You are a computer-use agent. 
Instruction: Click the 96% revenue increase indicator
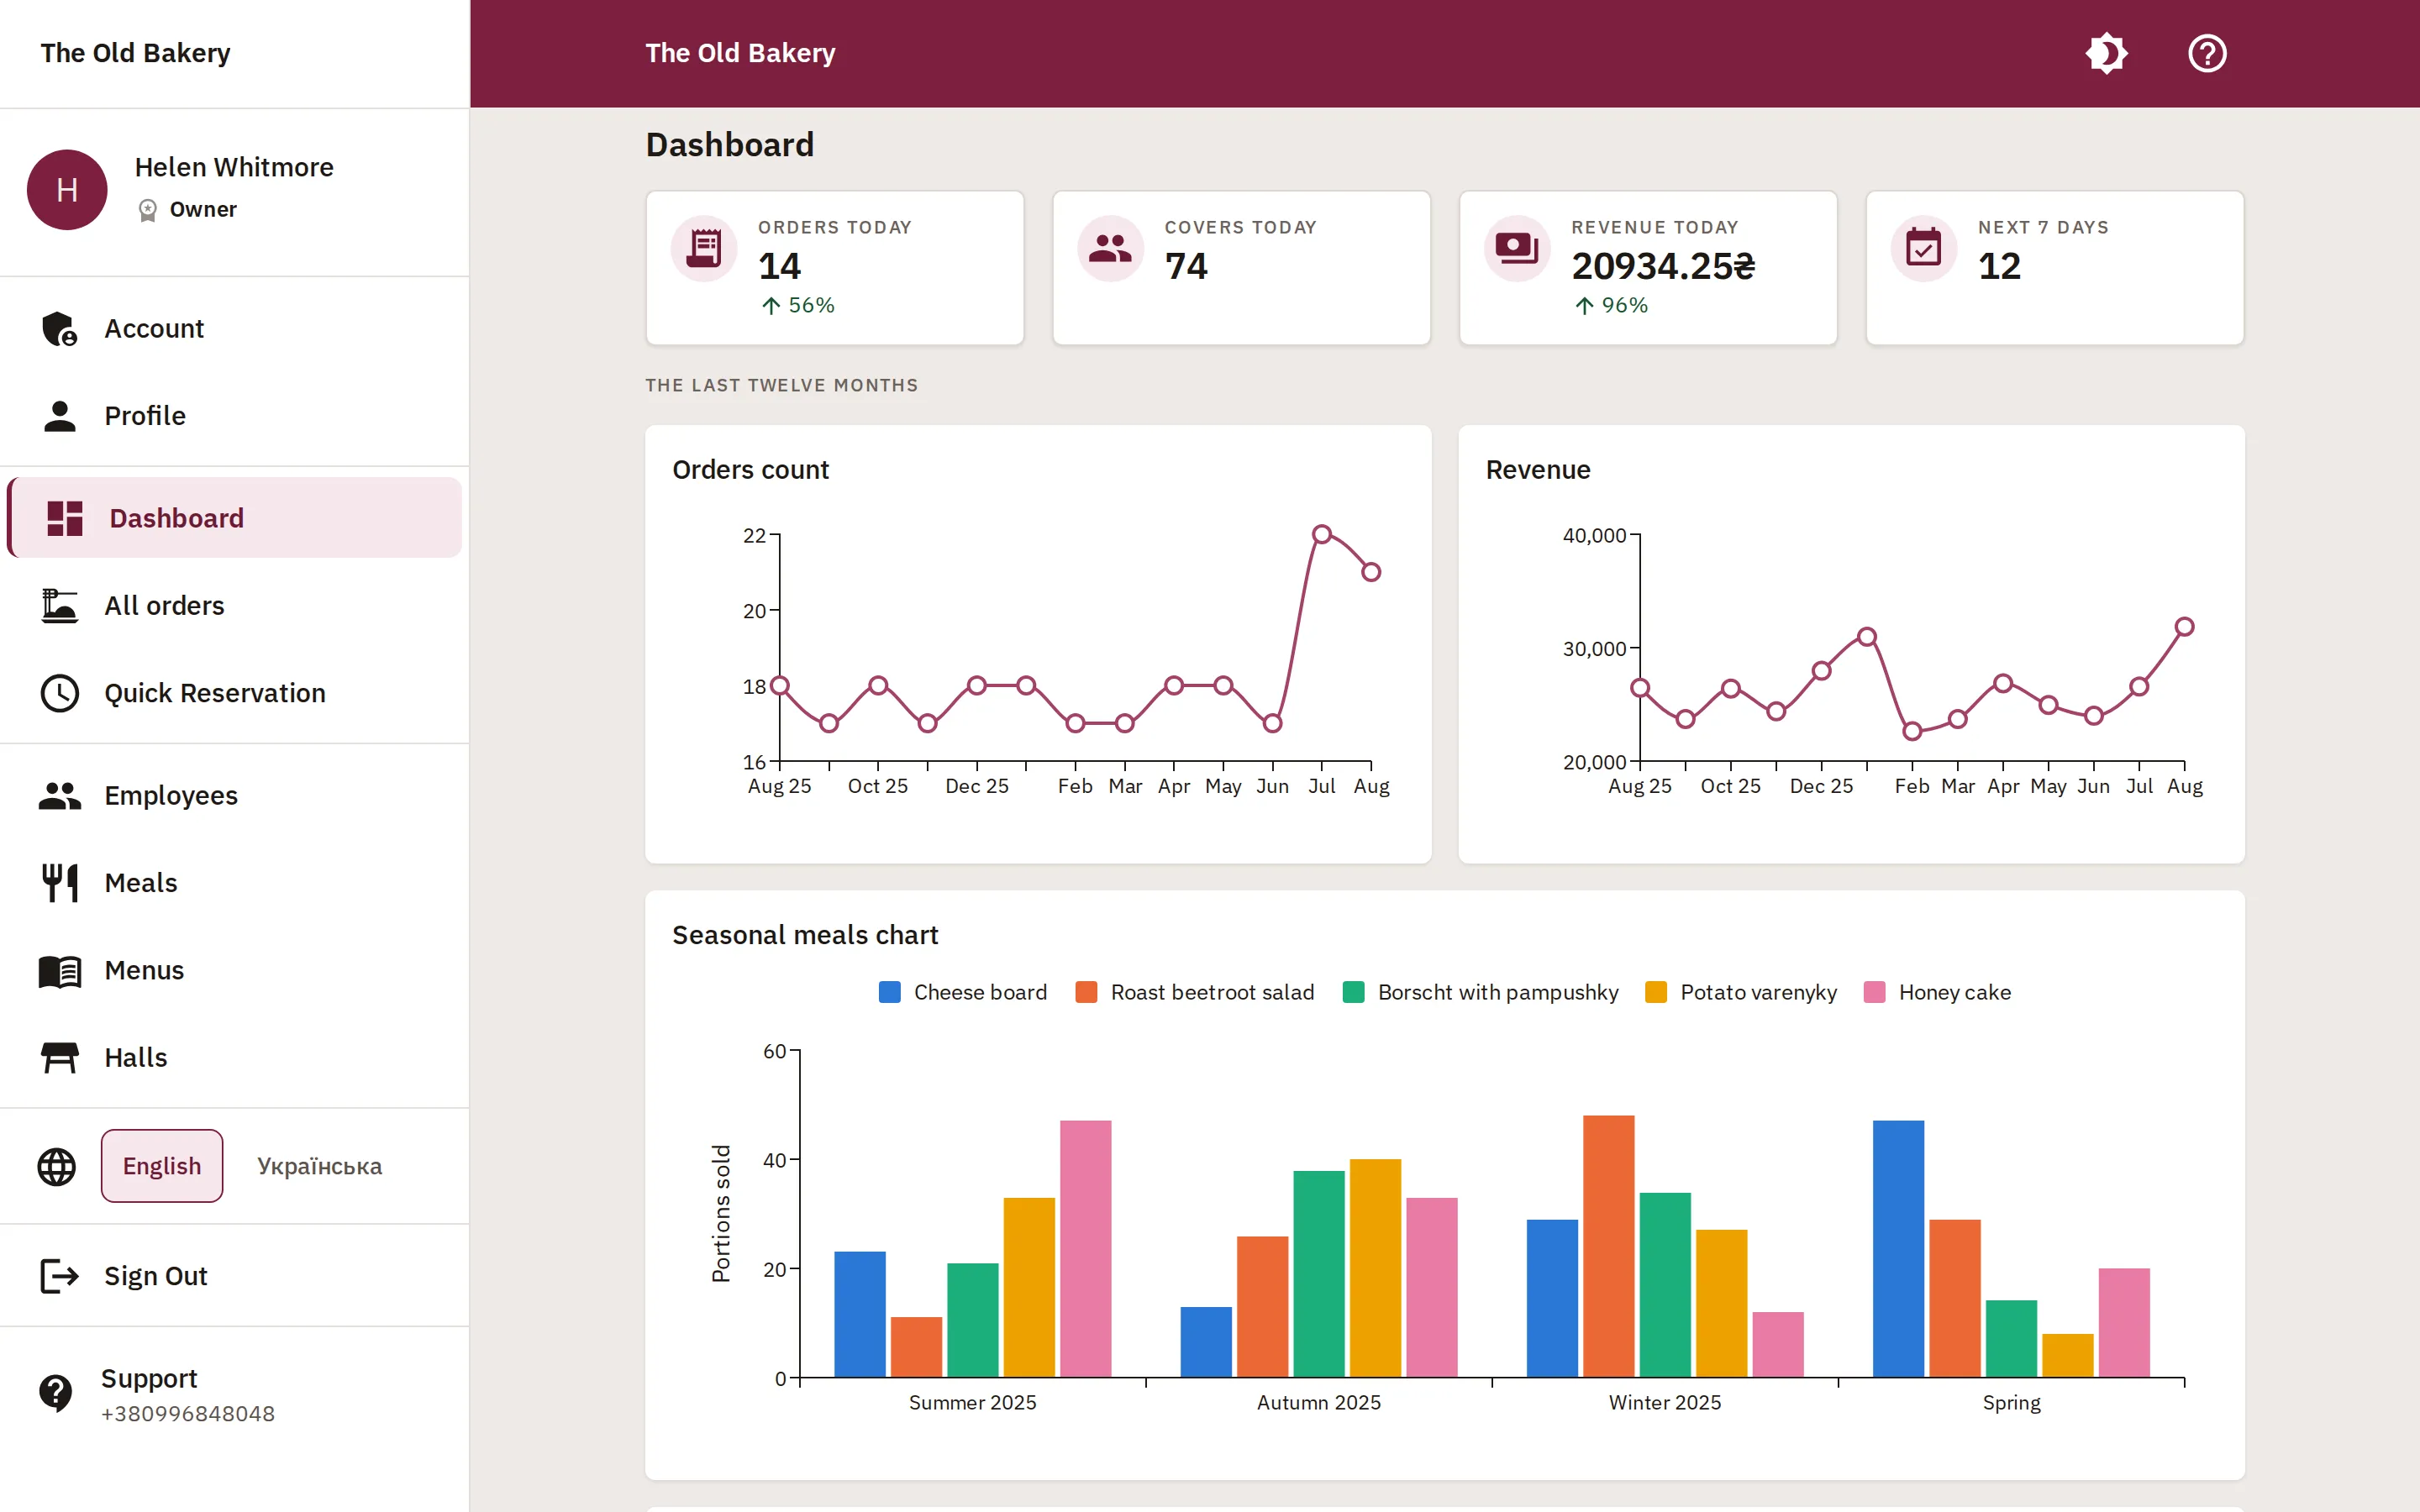click(1610, 305)
